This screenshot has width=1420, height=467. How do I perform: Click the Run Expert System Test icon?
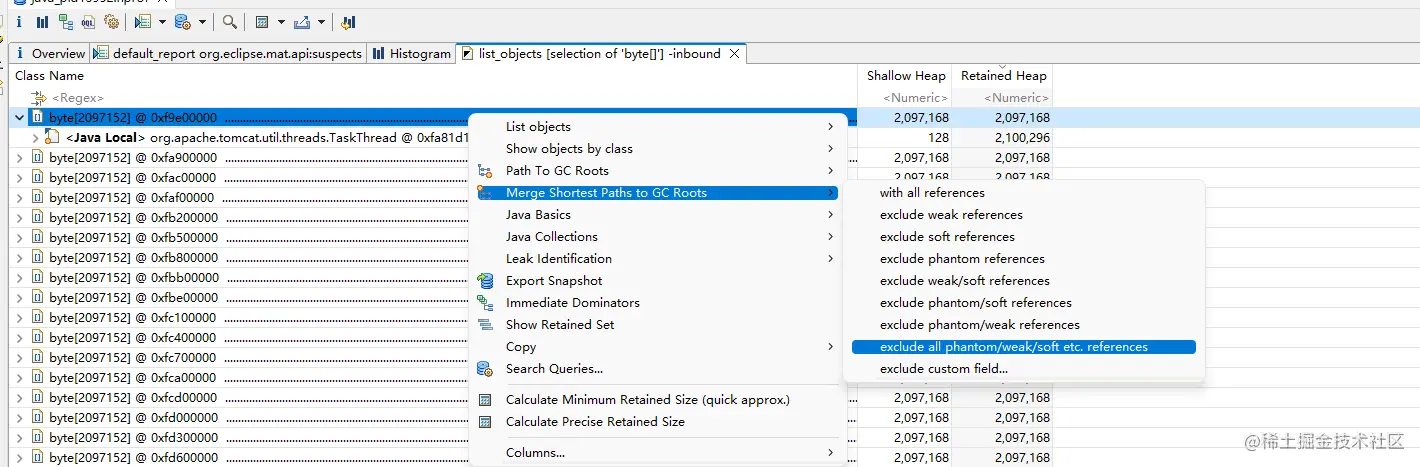(142, 21)
